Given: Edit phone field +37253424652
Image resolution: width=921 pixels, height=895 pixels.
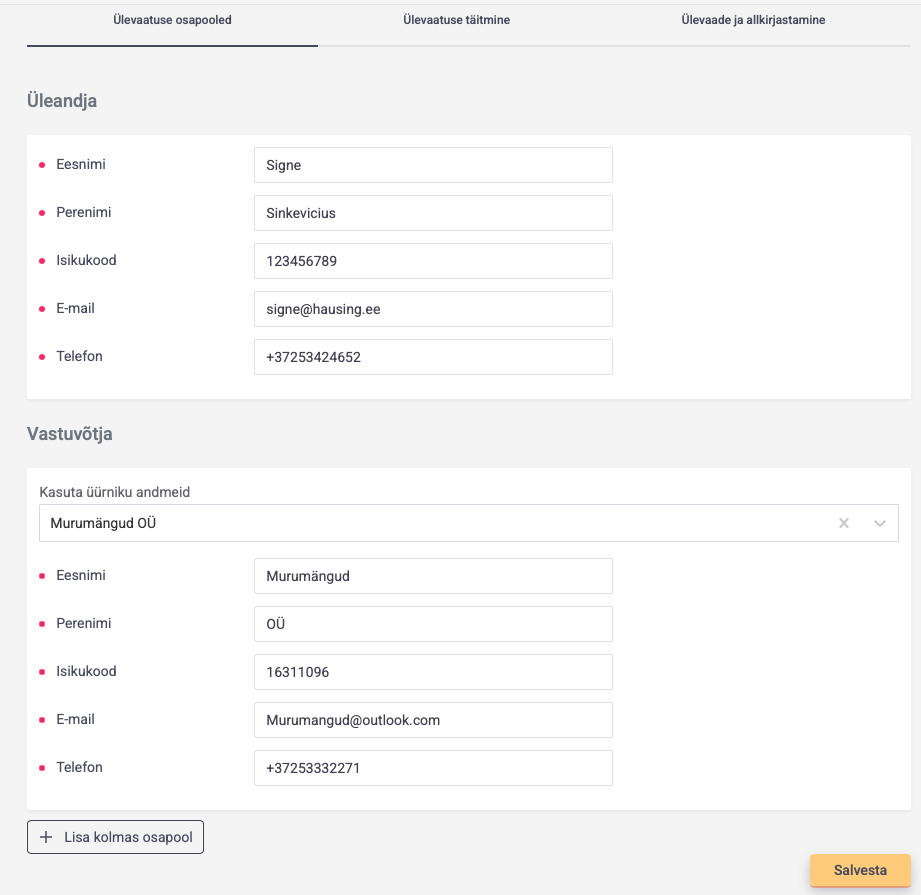Looking at the screenshot, I should pyautogui.click(x=433, y=357).
